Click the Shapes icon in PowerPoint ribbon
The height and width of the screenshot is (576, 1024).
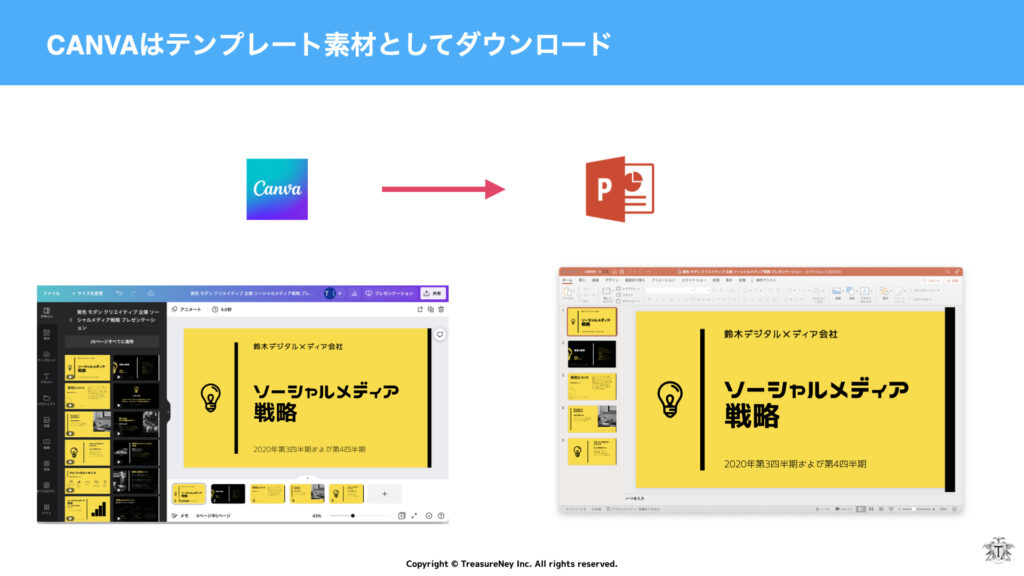pos(851,293)
